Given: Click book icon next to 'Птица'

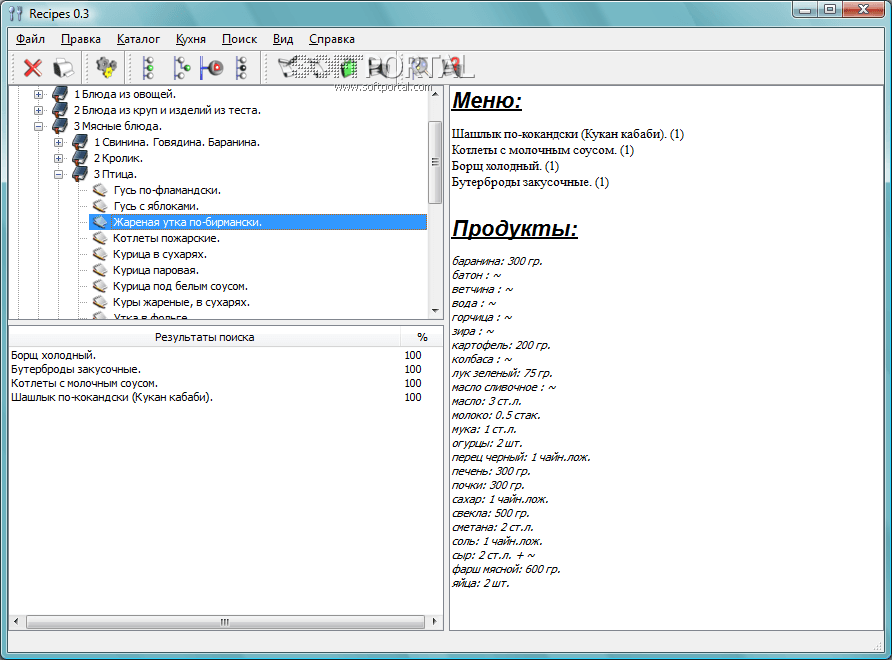Looking at the screenshot, I should pos(80,174).
